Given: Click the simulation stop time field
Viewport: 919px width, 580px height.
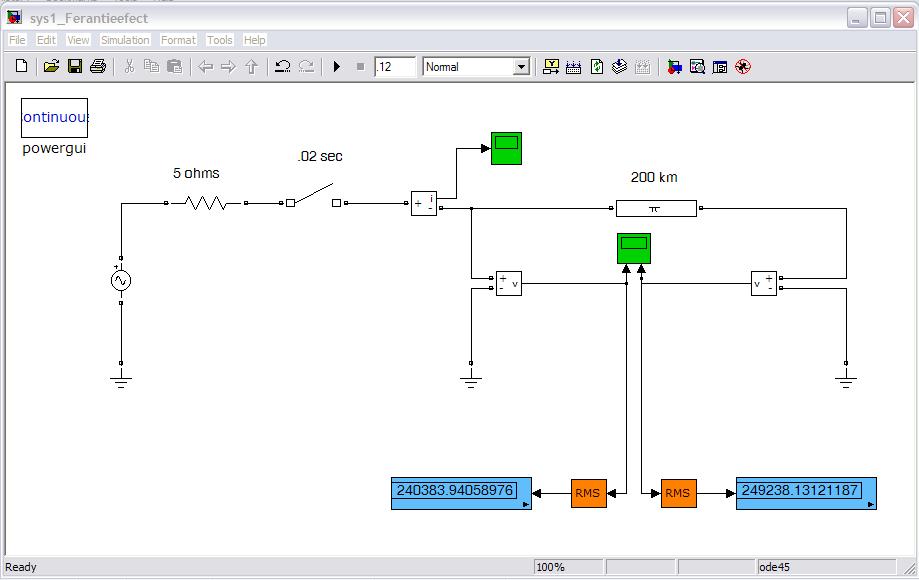Looking at the screenshot, I should (395, 67).
